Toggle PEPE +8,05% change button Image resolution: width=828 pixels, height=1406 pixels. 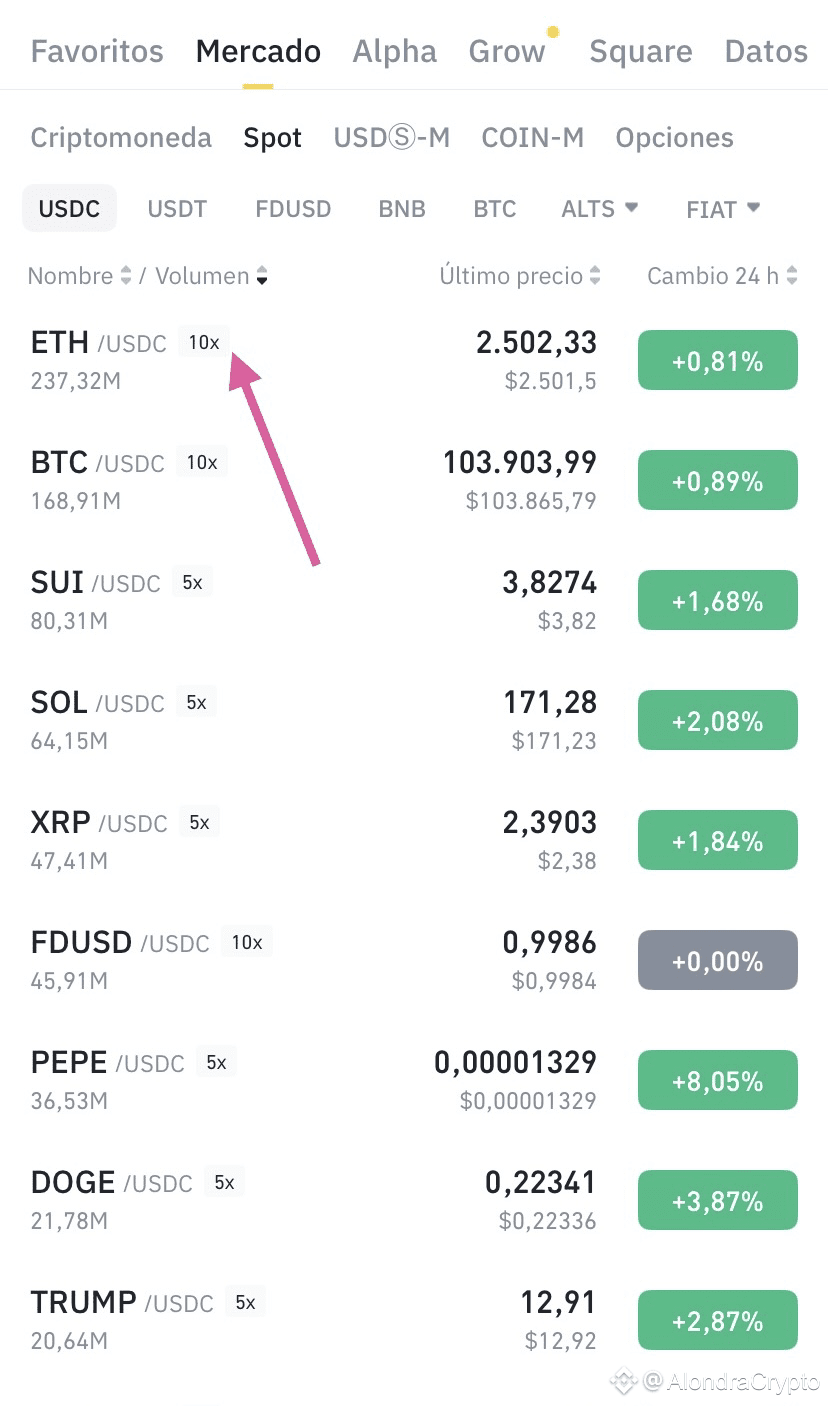click(718, 1081)
